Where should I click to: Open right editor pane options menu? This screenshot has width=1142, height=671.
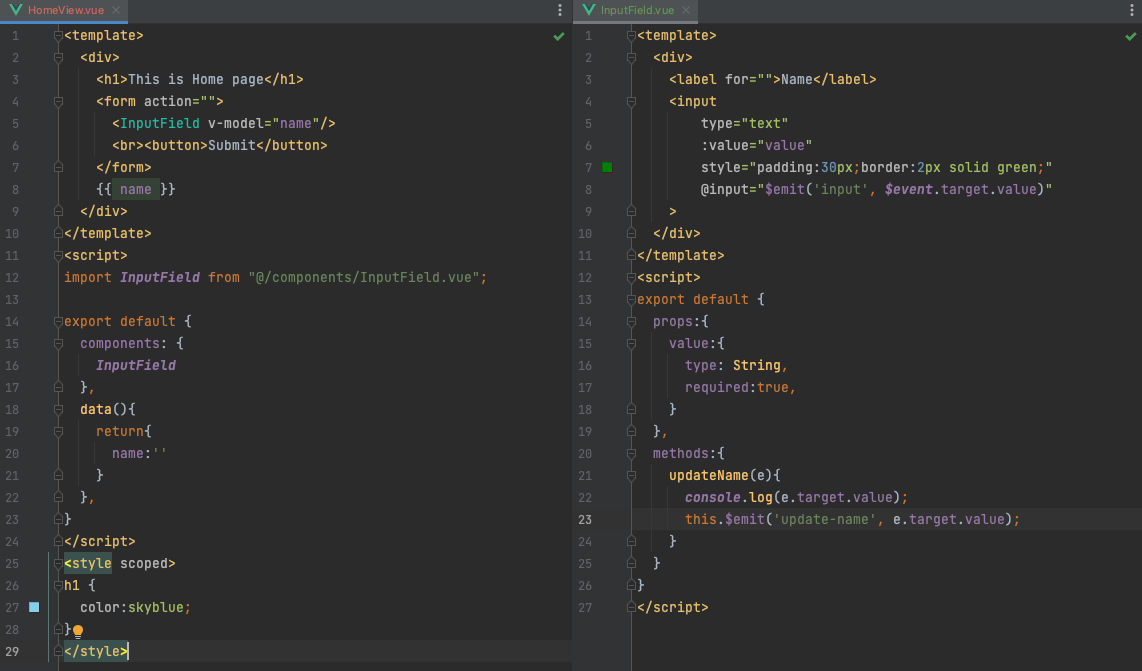click(1131, 10)
